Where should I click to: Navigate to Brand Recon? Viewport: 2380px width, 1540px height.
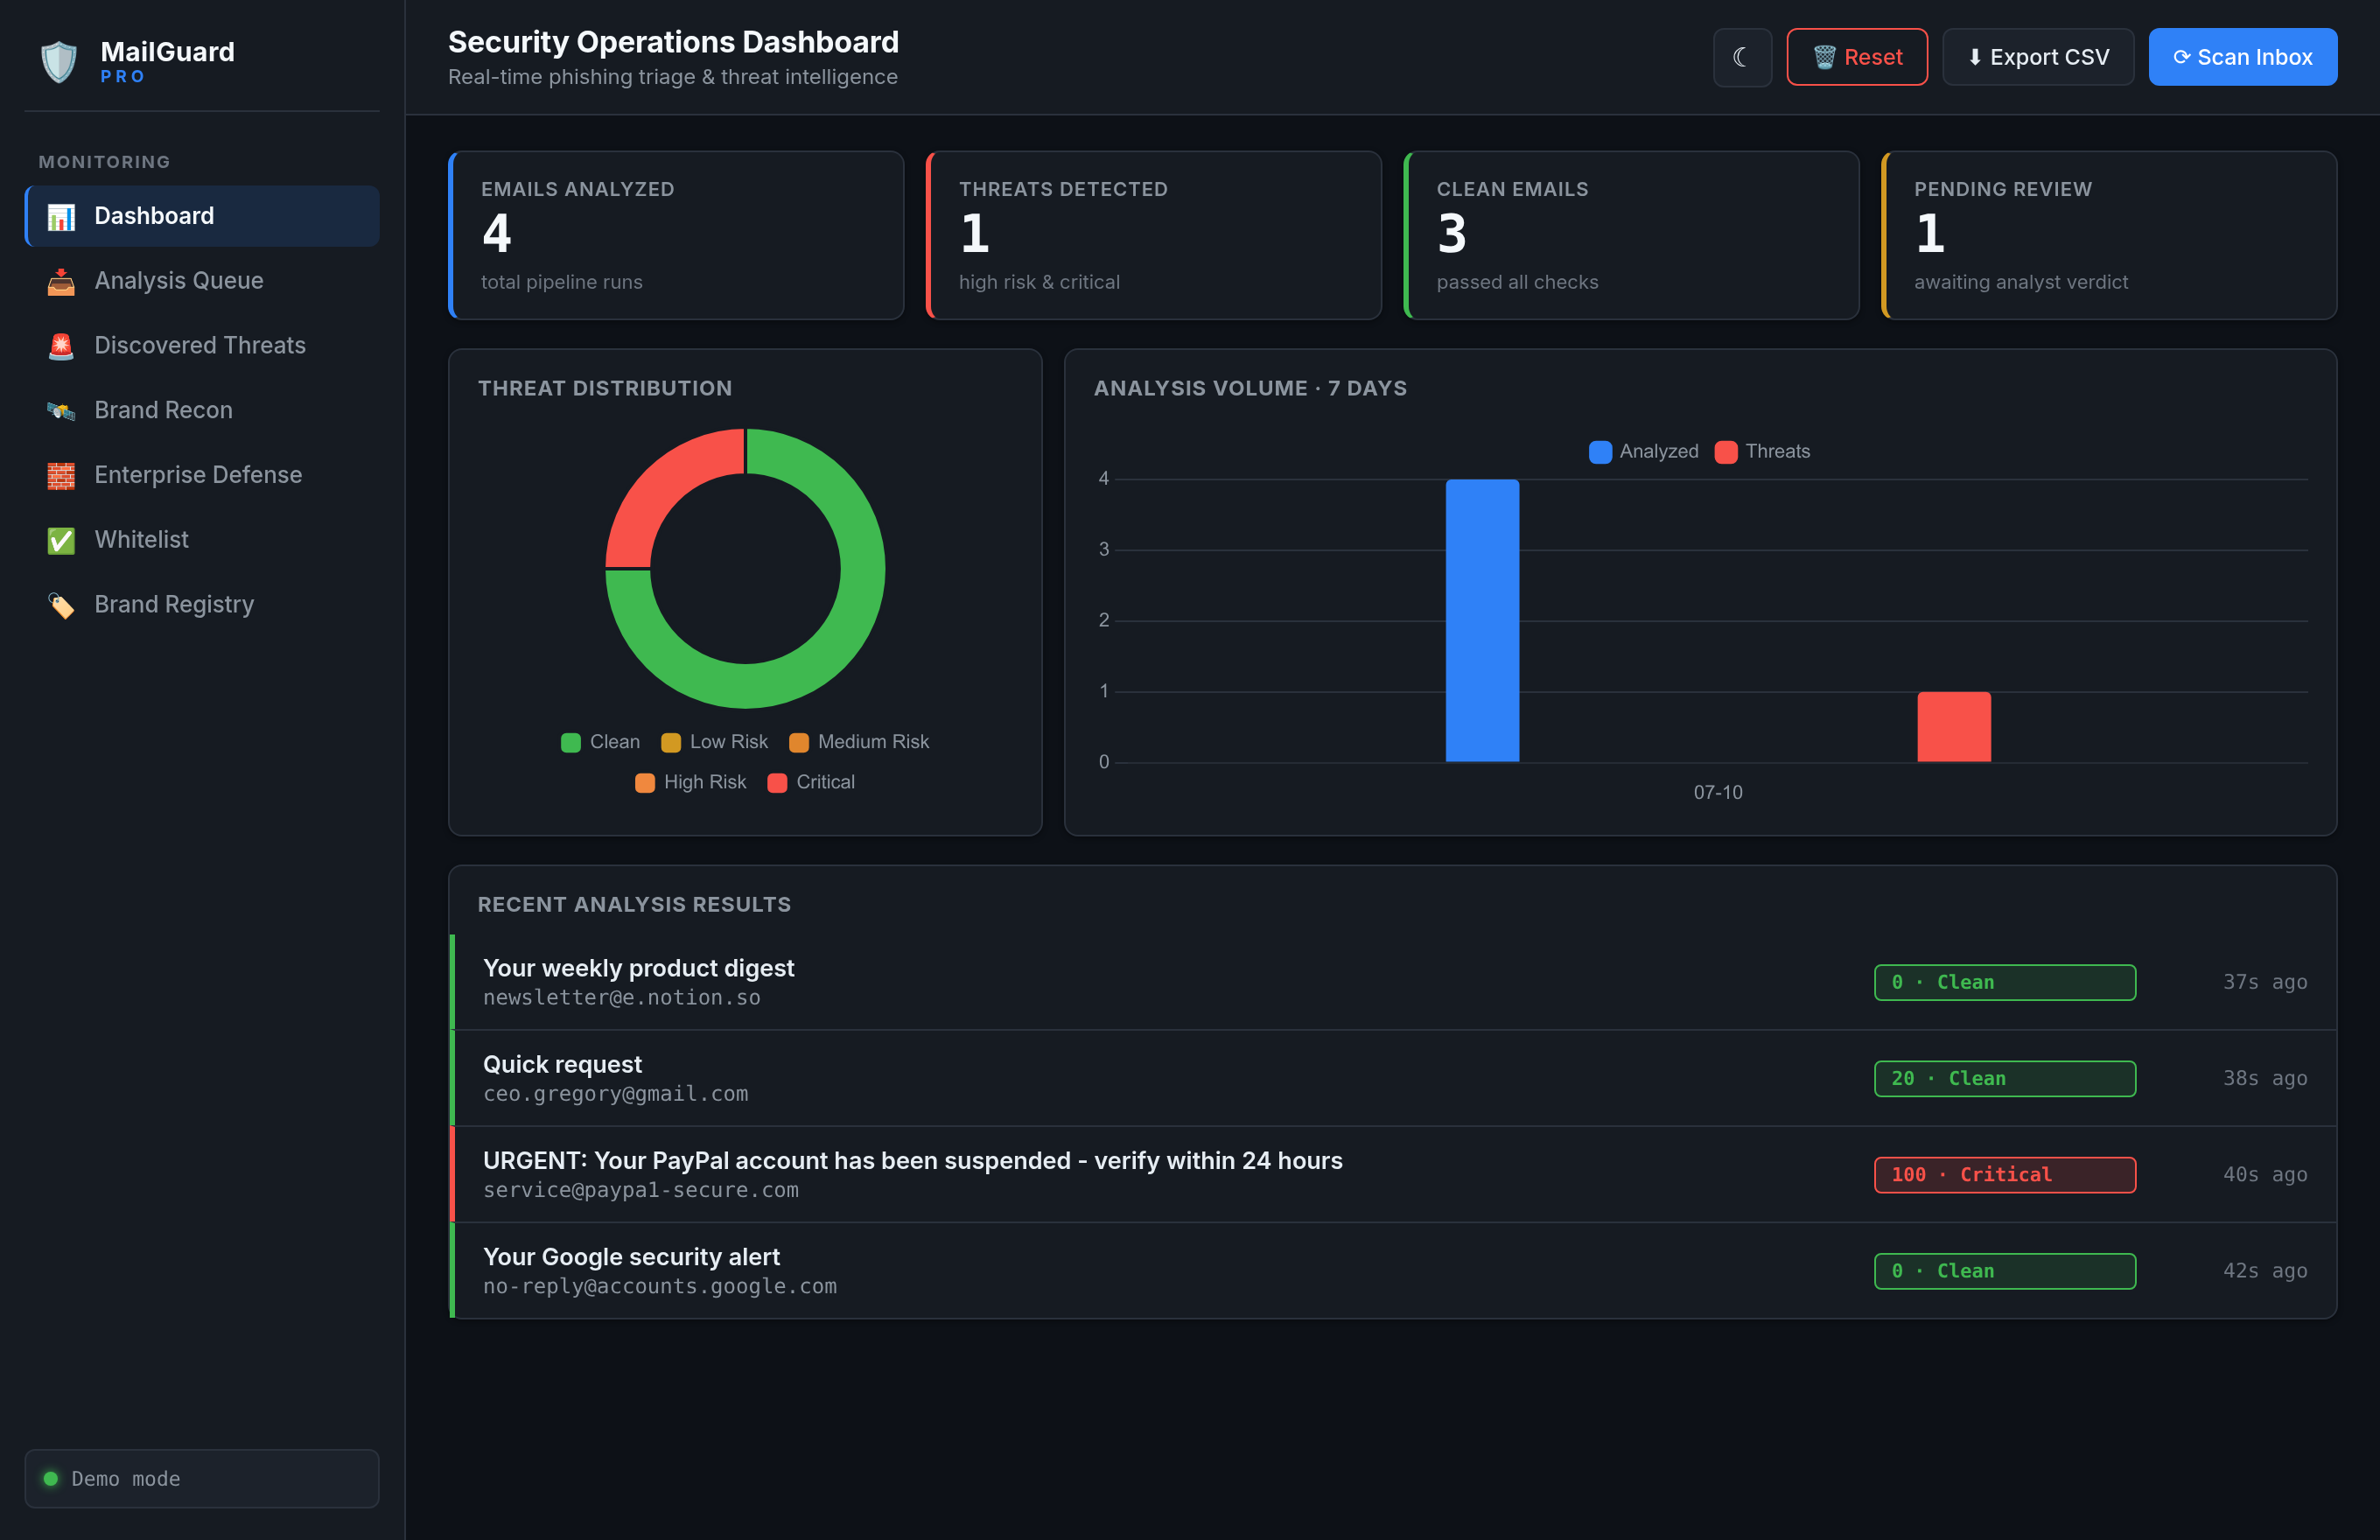(202, 410)
